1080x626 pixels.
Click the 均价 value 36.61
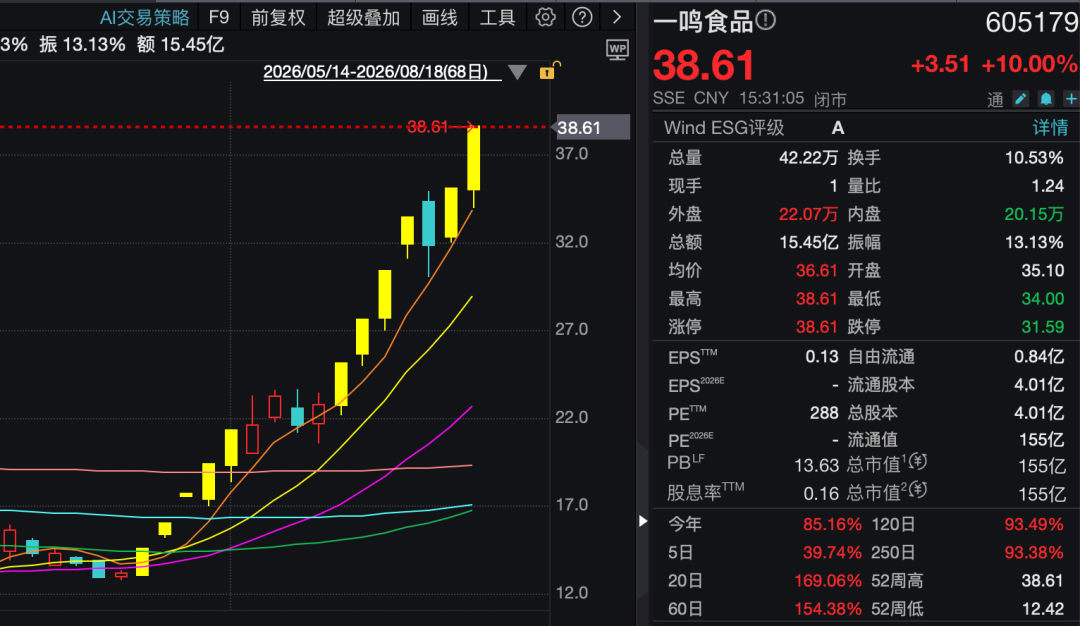816,271
